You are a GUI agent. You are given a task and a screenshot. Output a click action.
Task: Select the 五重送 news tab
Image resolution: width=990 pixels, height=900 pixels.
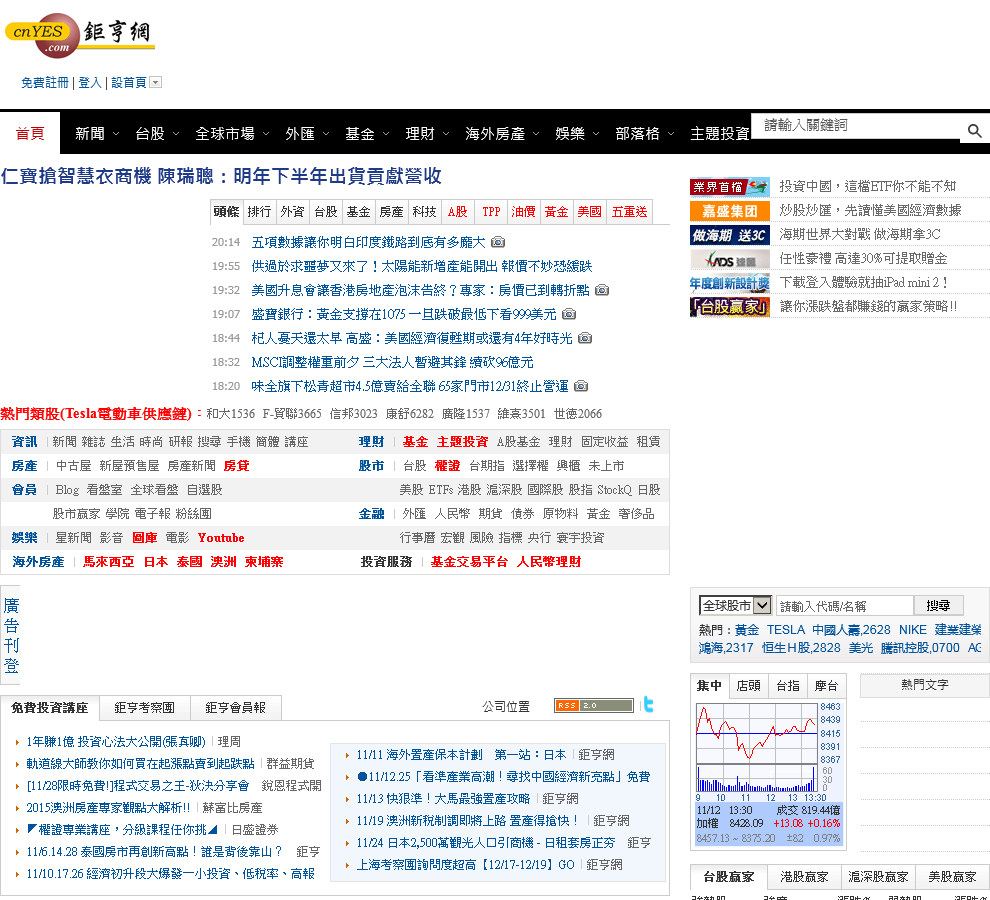pyautogui.click(x=629, y=212)
